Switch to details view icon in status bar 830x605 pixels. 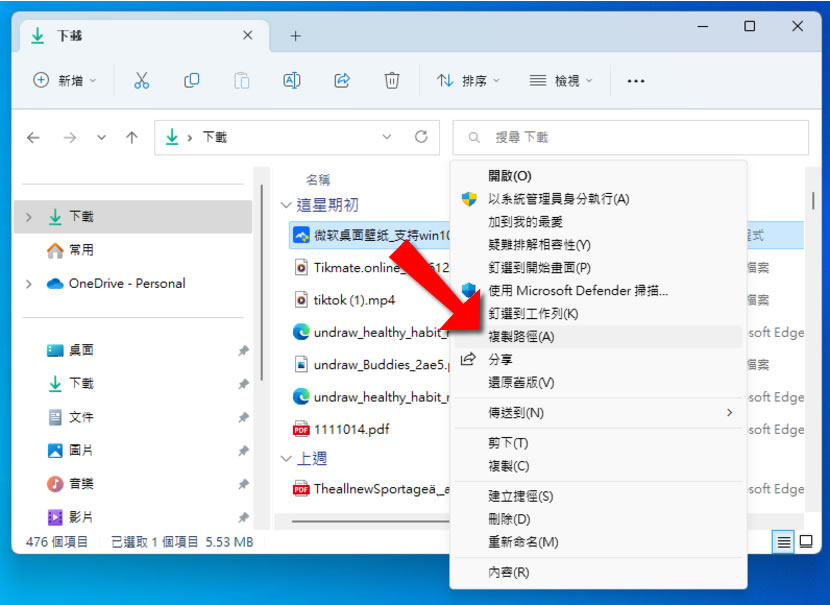click(x=784, y=541)
